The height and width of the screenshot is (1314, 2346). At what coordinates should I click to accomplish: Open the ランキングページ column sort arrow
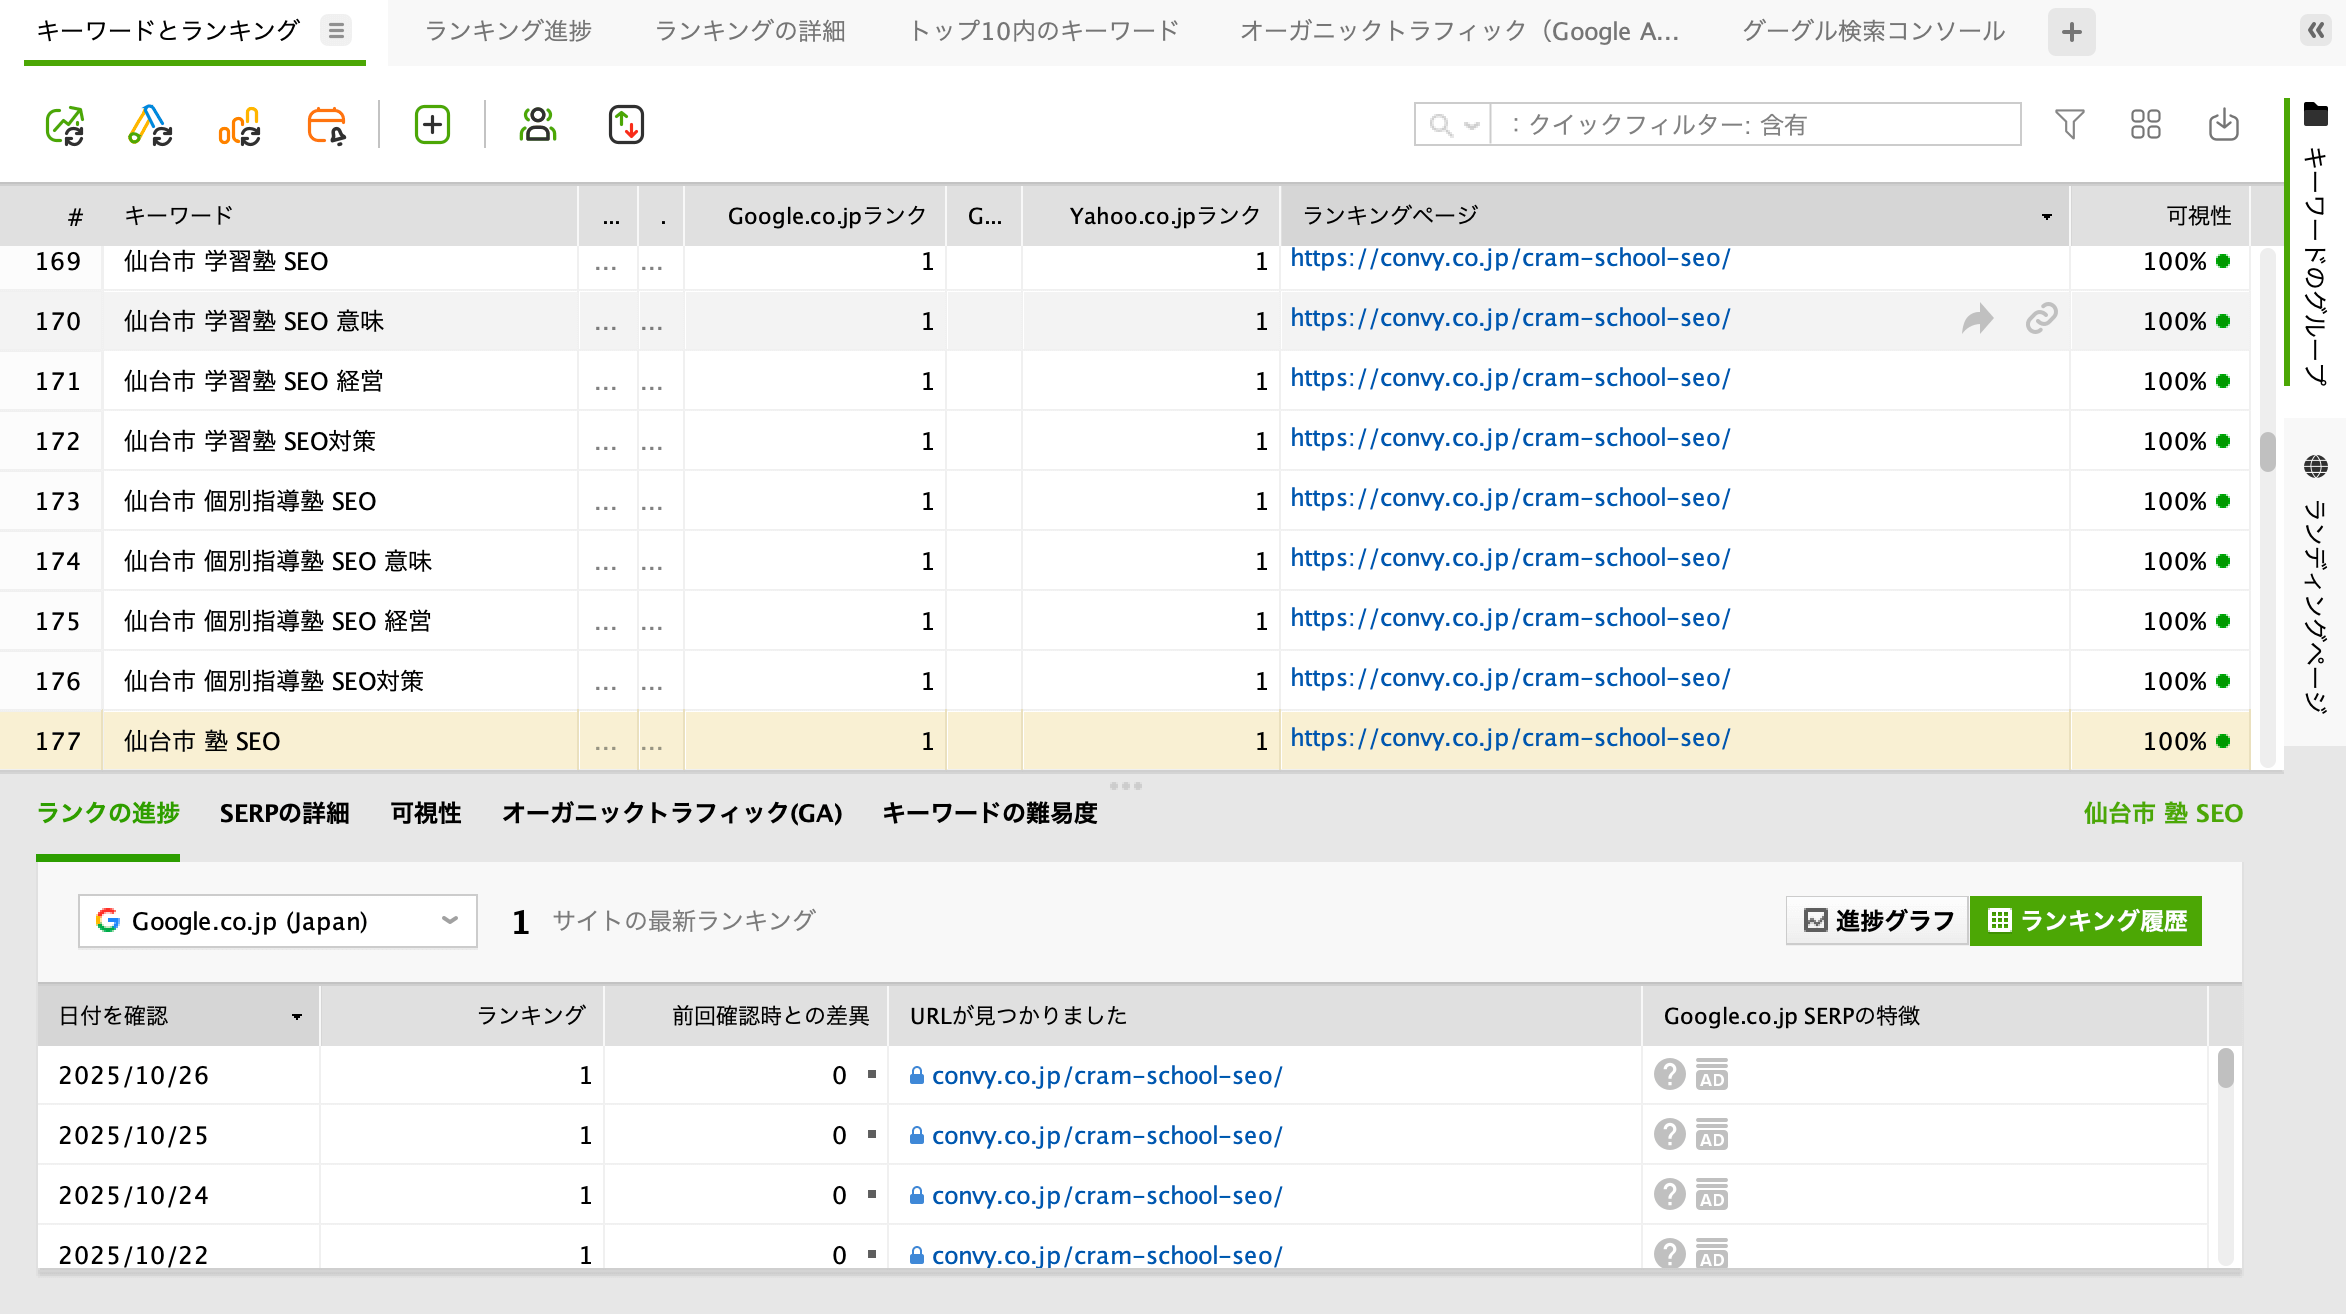coord(2047,217)
